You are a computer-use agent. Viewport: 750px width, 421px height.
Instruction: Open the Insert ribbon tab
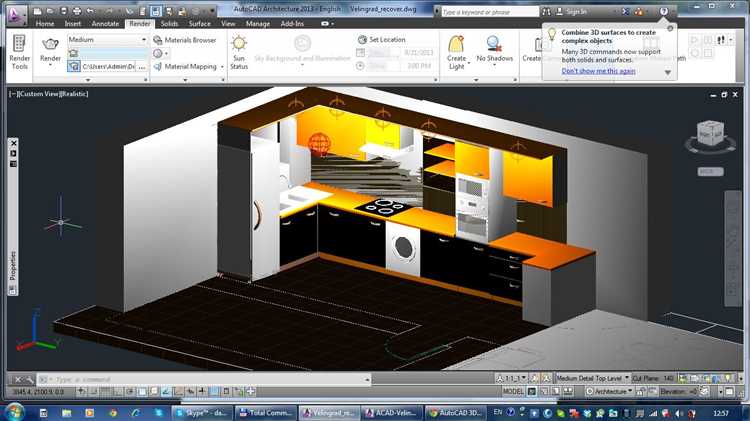tap(73, 23)
